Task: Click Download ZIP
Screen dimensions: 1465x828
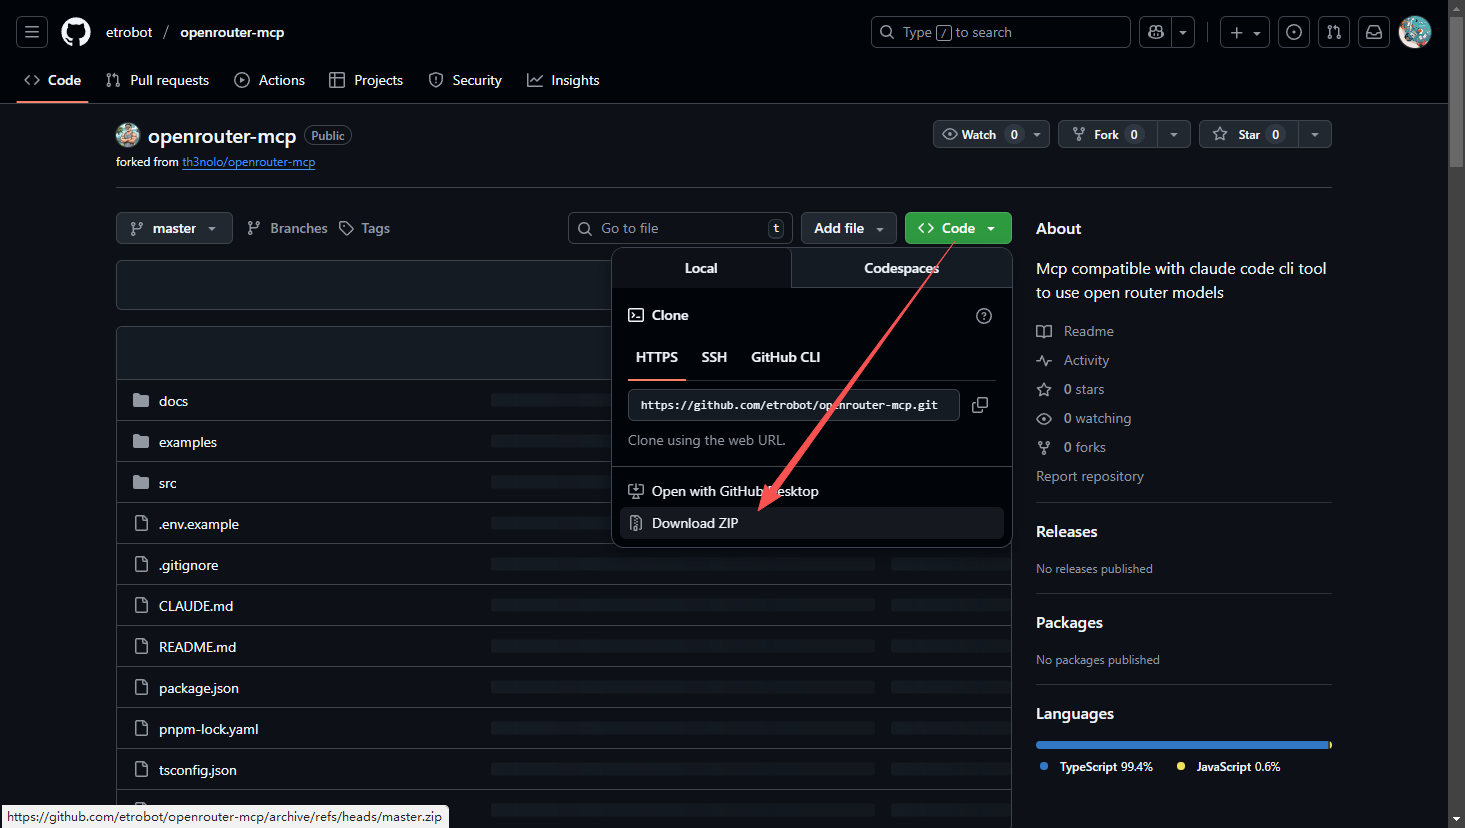Action: tap(812, 523)
